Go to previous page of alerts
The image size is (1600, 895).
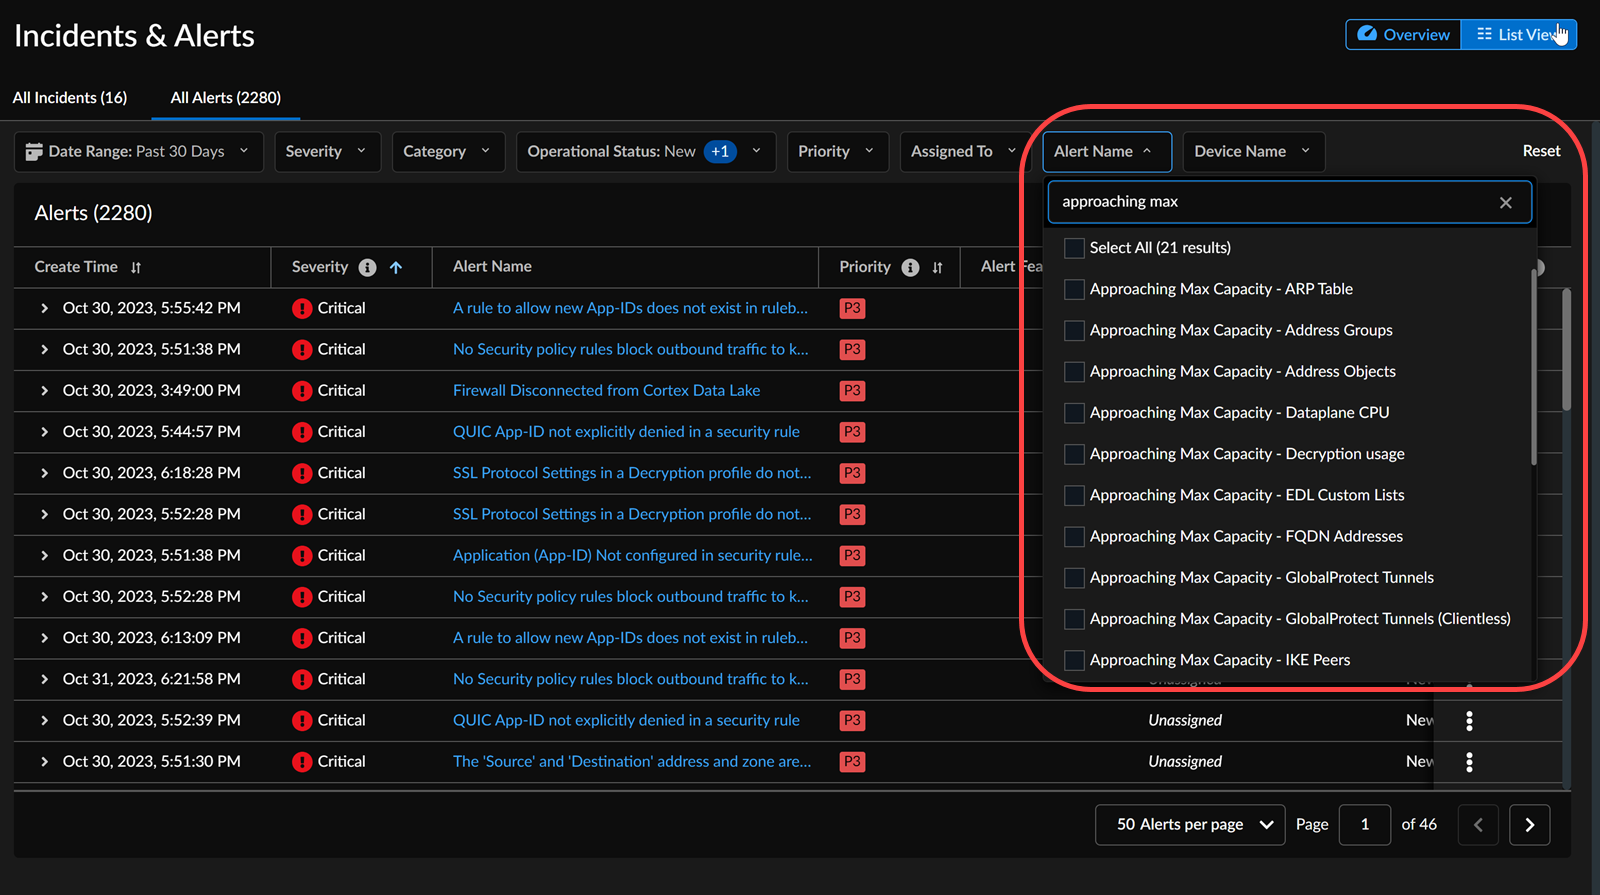1478,825
